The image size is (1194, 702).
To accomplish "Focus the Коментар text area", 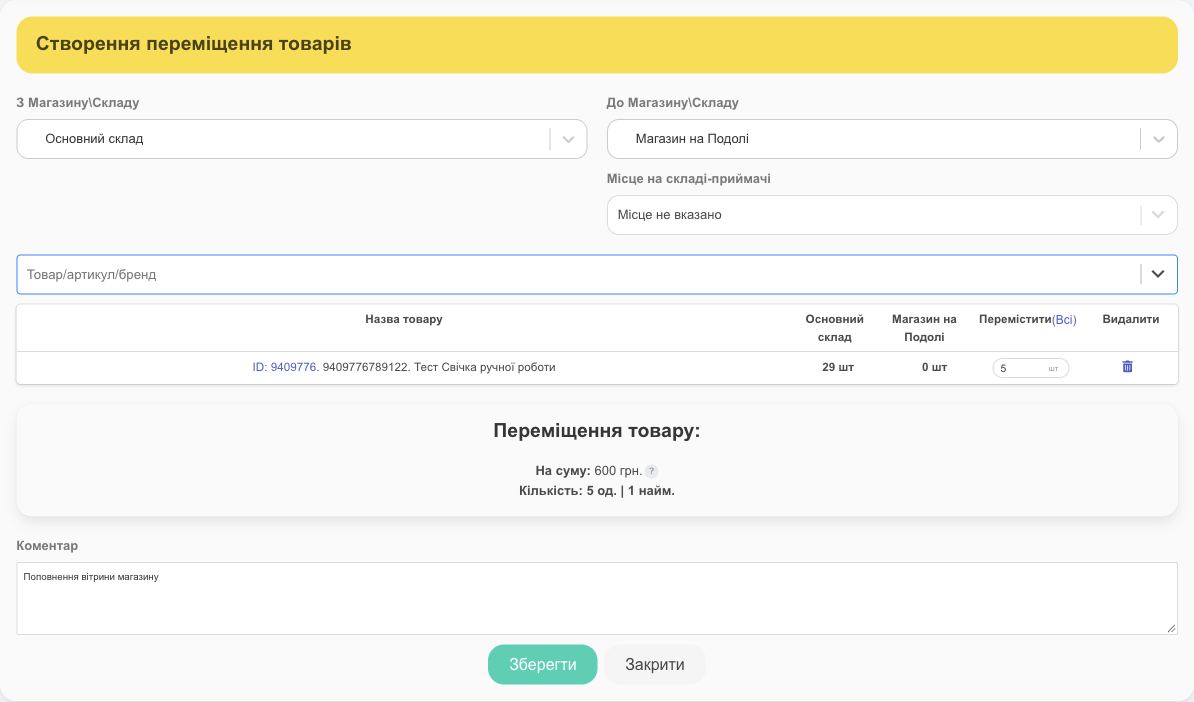I will click(x=597, y=598).
